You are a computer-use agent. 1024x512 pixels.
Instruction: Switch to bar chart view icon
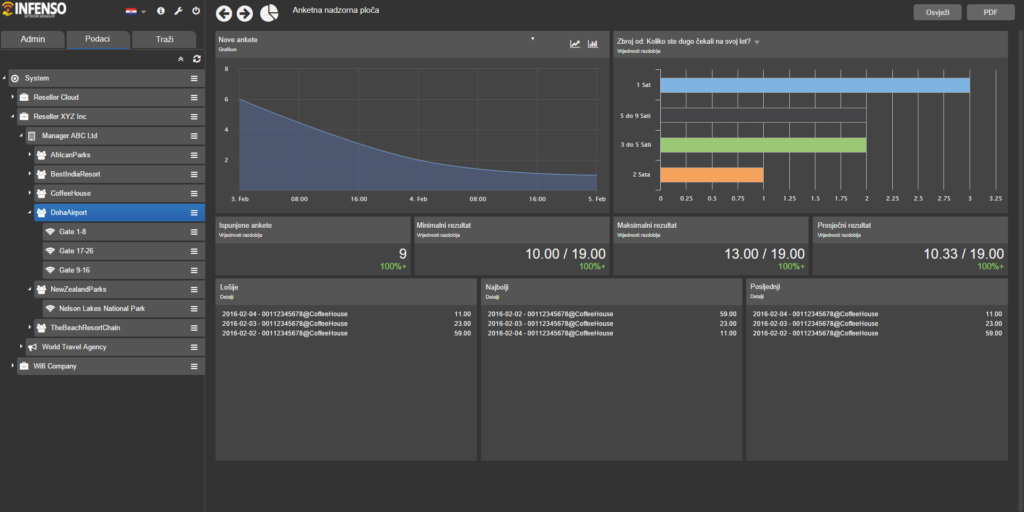[593, 44]
